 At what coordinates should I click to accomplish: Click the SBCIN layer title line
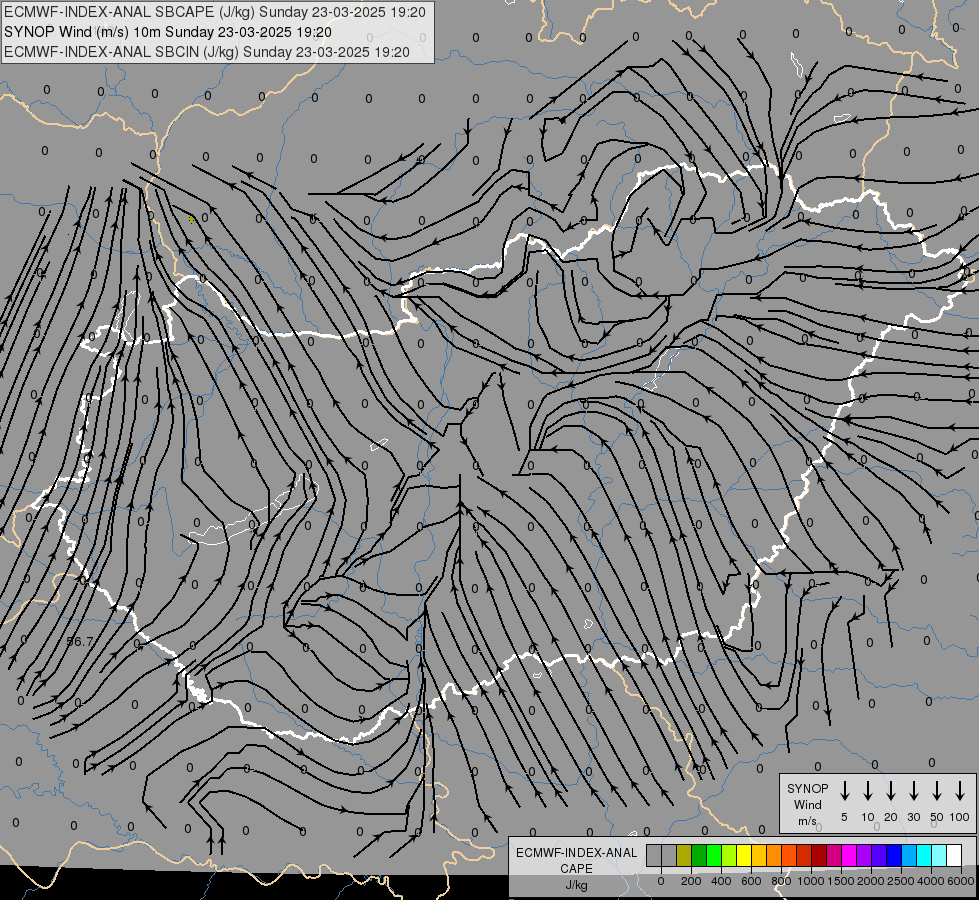pyautogui.click(x=207, y=52)
